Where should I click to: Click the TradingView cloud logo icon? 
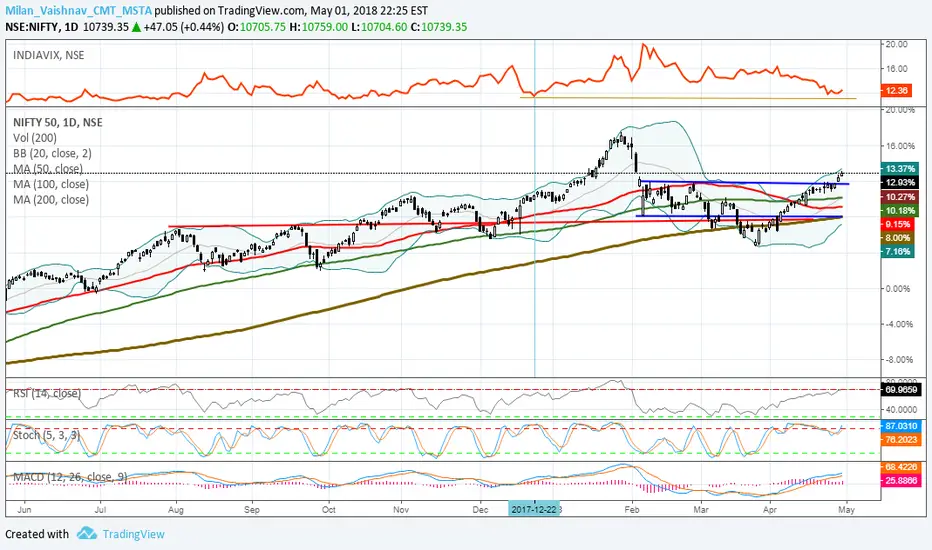pyautogui.click(x=87, y=533)
